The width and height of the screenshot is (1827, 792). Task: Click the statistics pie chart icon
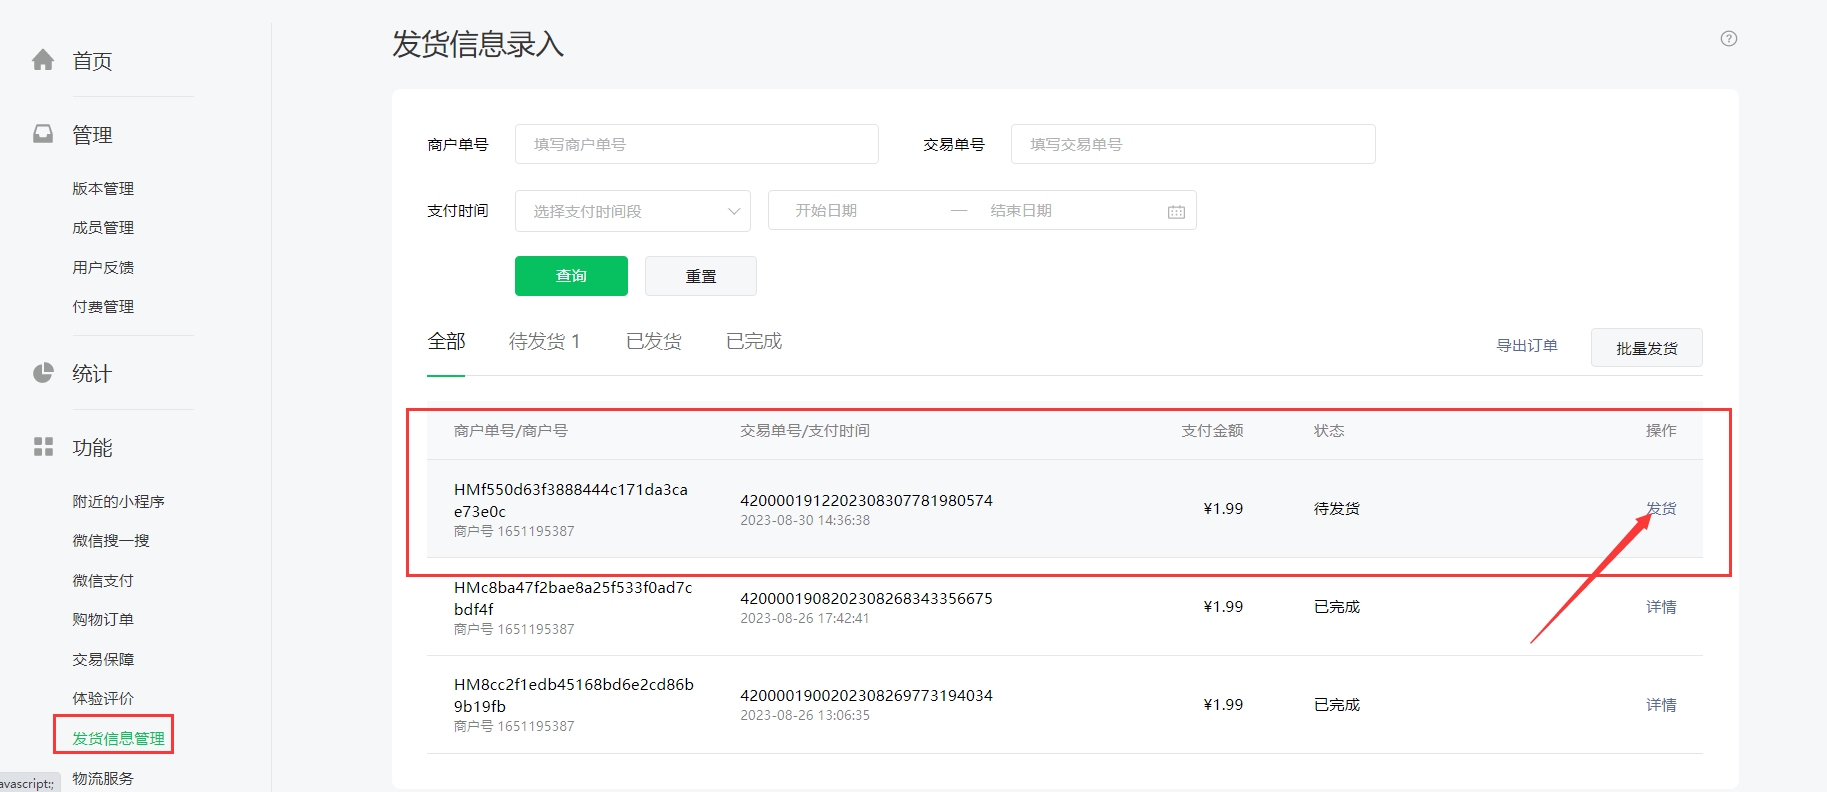click(43, 373)
